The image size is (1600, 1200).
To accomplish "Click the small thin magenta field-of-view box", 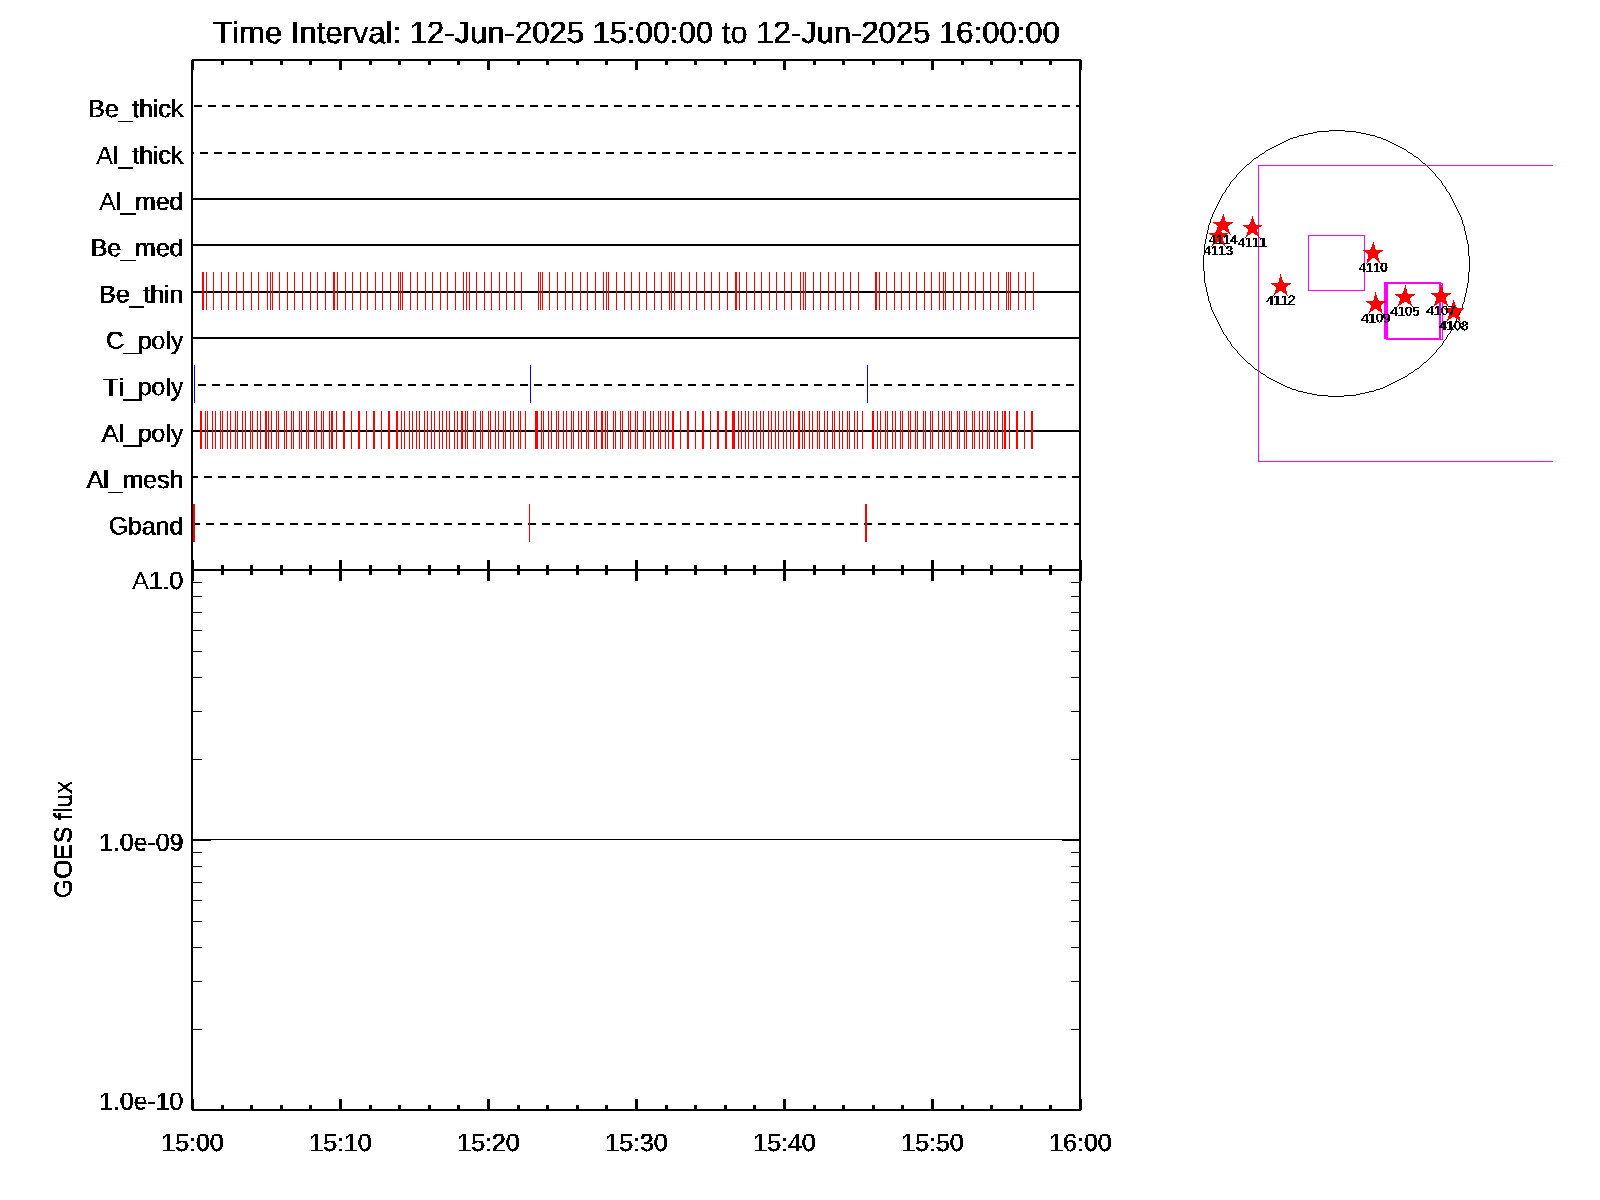I will pos(1336,237).
